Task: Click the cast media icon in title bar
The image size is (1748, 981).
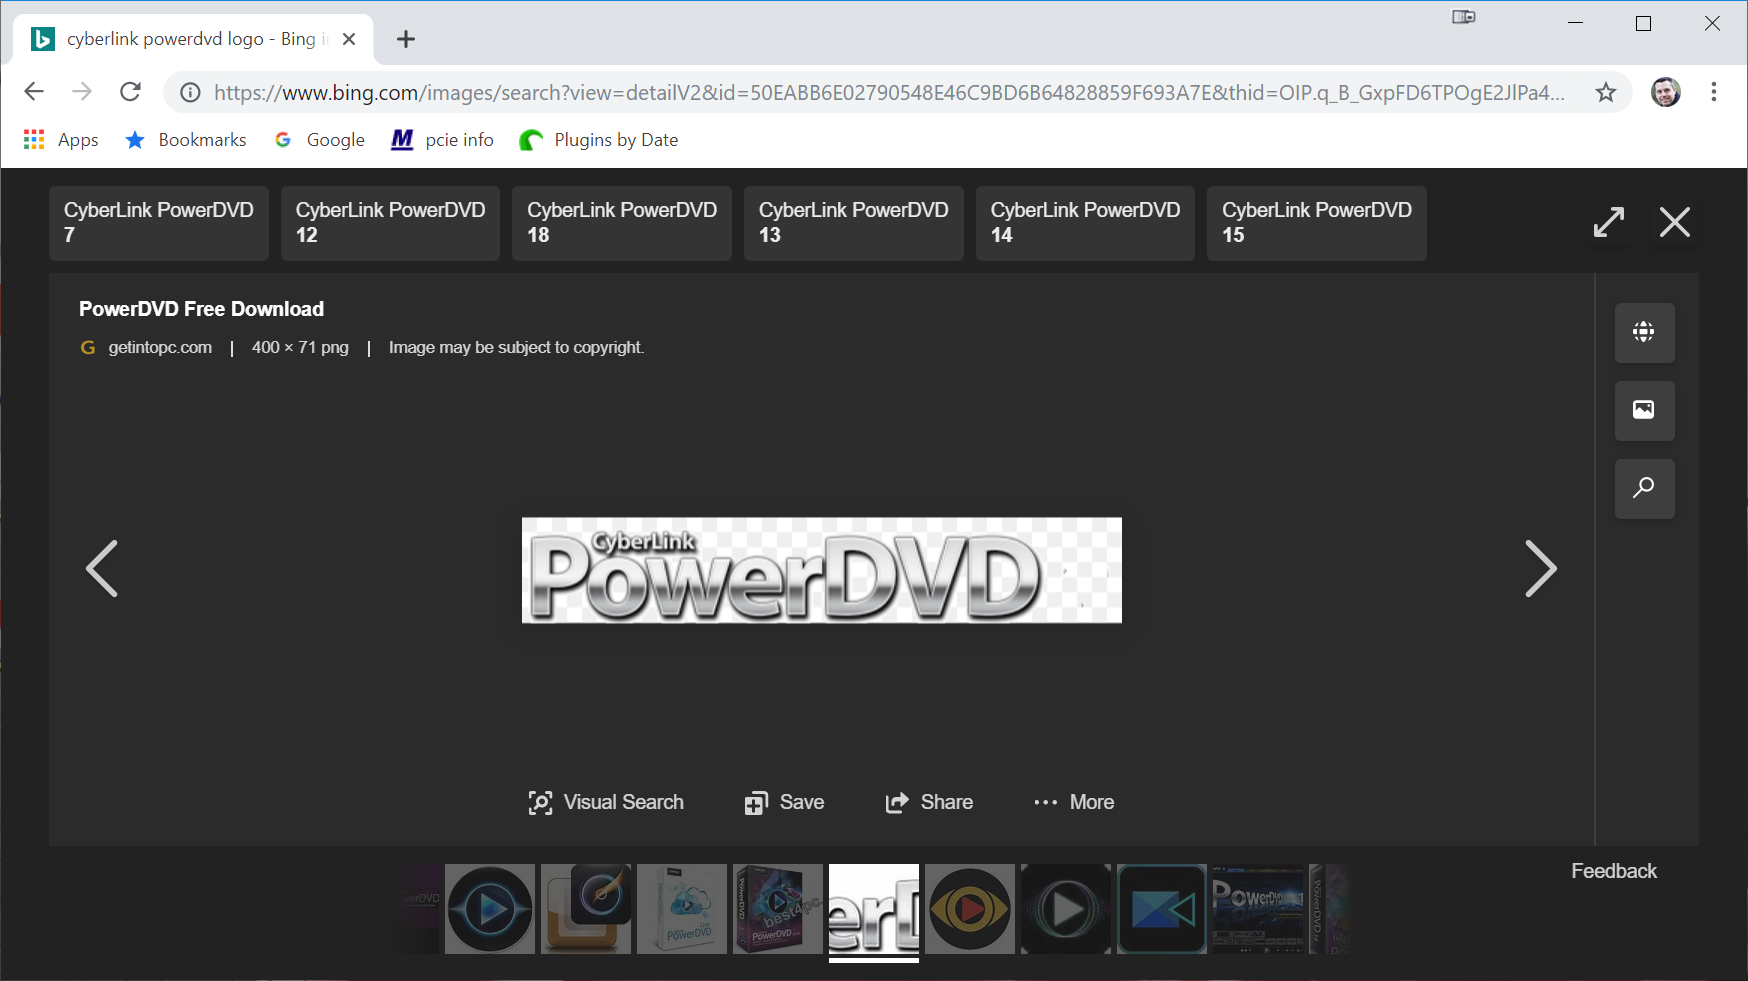Action: 1464,17
